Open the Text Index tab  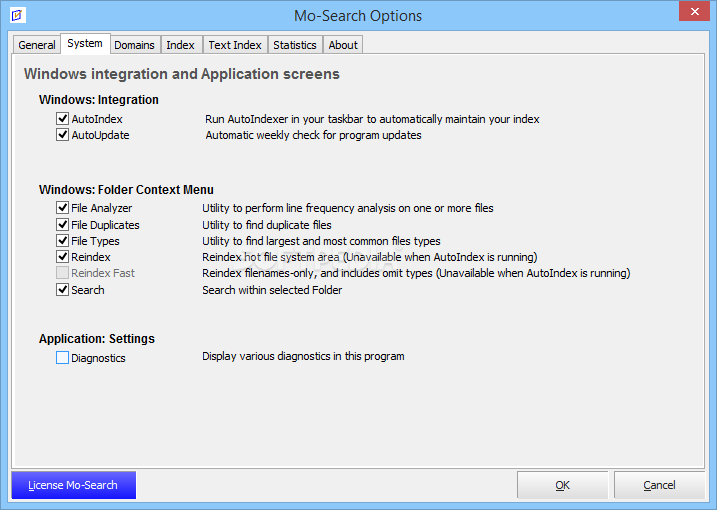pos(235,45)
